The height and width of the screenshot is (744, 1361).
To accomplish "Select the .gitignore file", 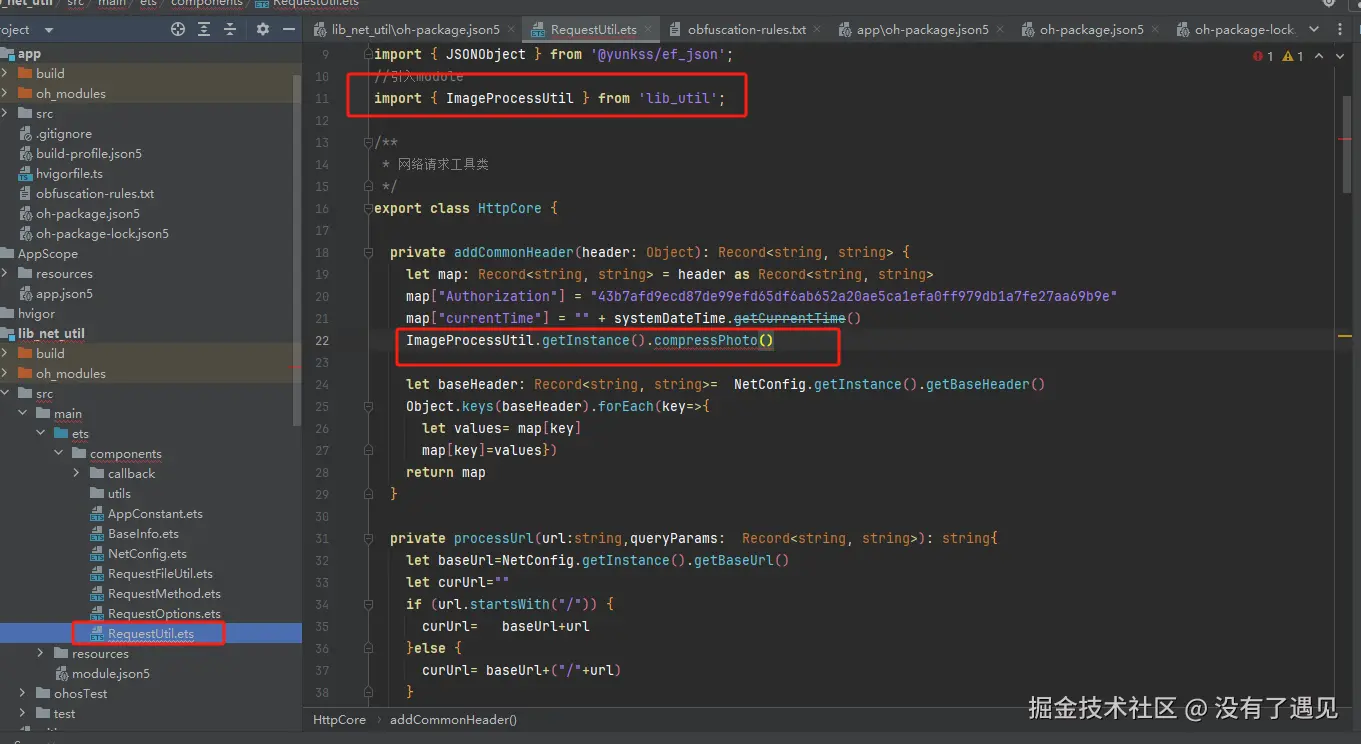I will pos(64,133).
